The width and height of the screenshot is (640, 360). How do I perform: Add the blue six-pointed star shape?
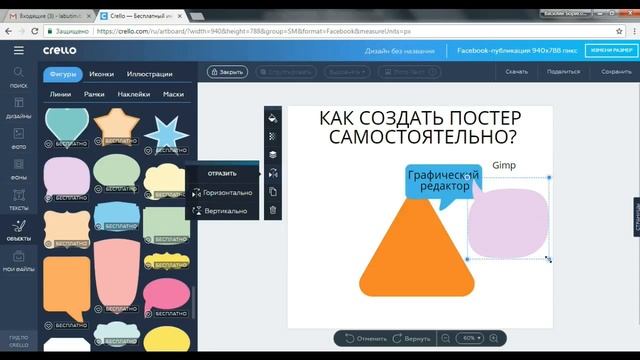(167, 134)
